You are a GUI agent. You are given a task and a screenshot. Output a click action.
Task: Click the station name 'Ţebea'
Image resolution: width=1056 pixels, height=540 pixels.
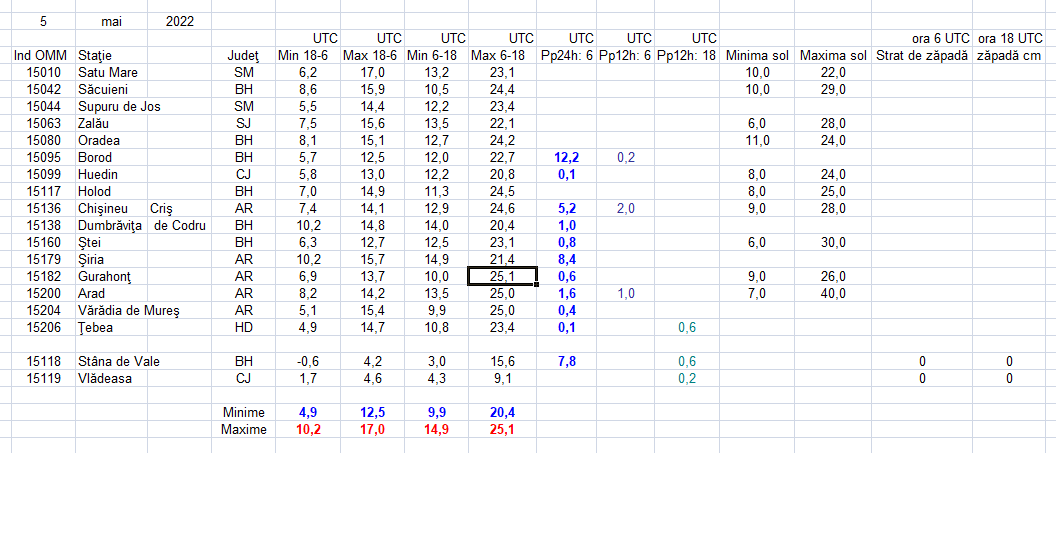pos(95,328)
